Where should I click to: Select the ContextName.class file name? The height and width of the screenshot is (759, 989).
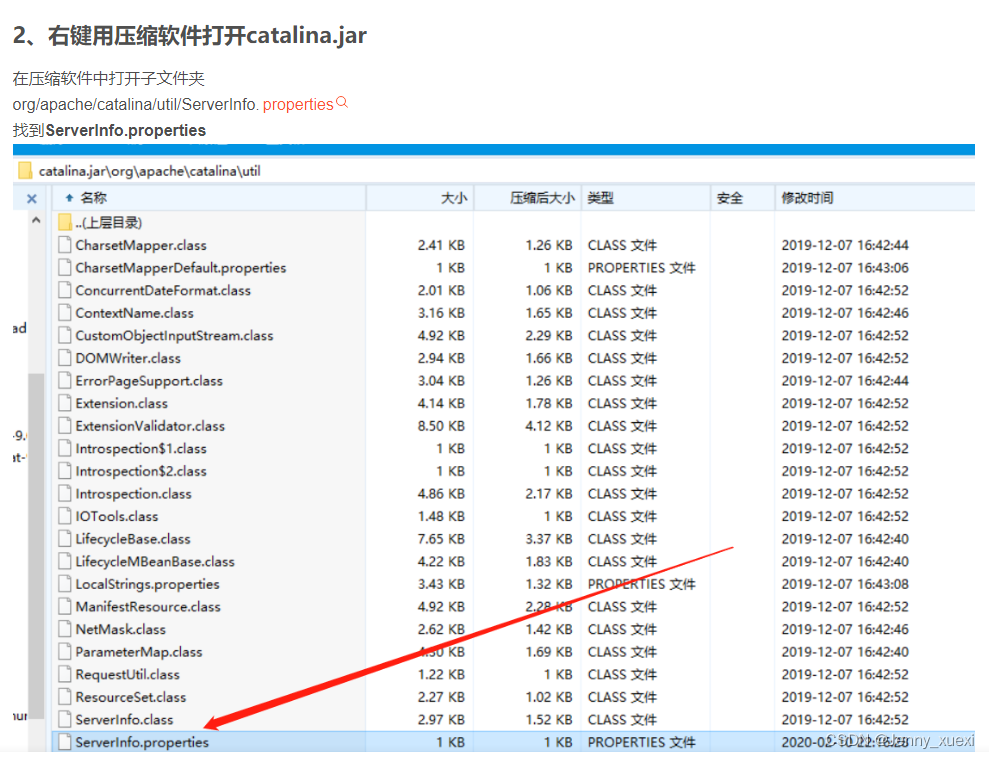click(134, 314)
